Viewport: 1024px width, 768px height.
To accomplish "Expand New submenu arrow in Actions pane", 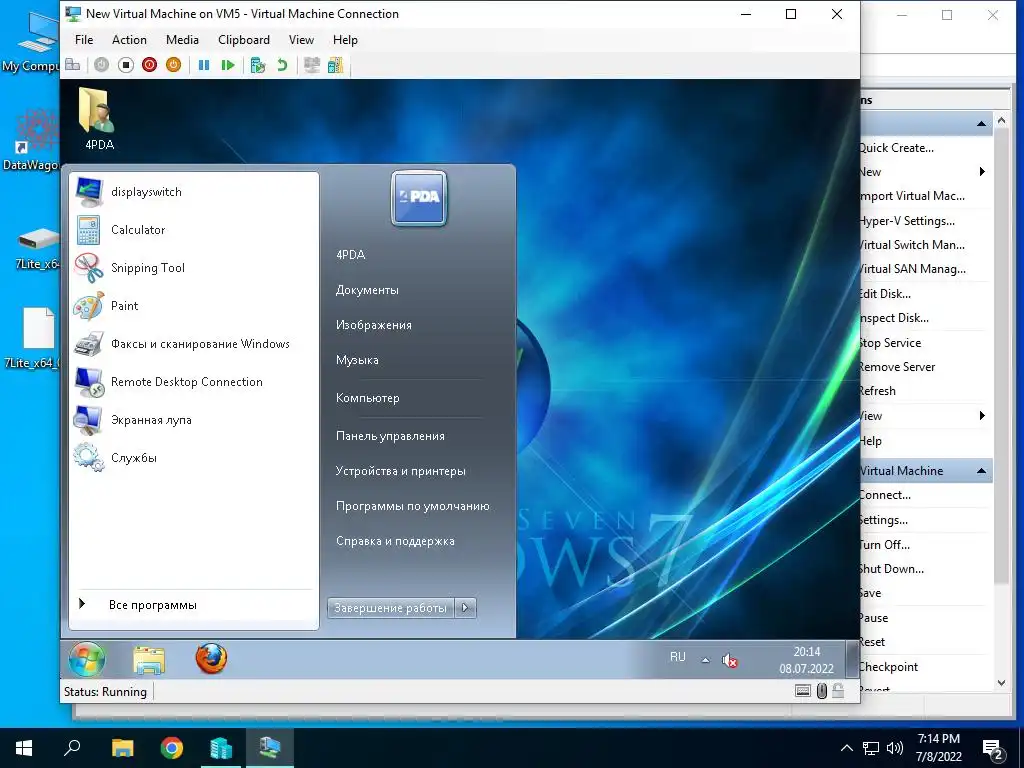I will [x=982, y=172].
